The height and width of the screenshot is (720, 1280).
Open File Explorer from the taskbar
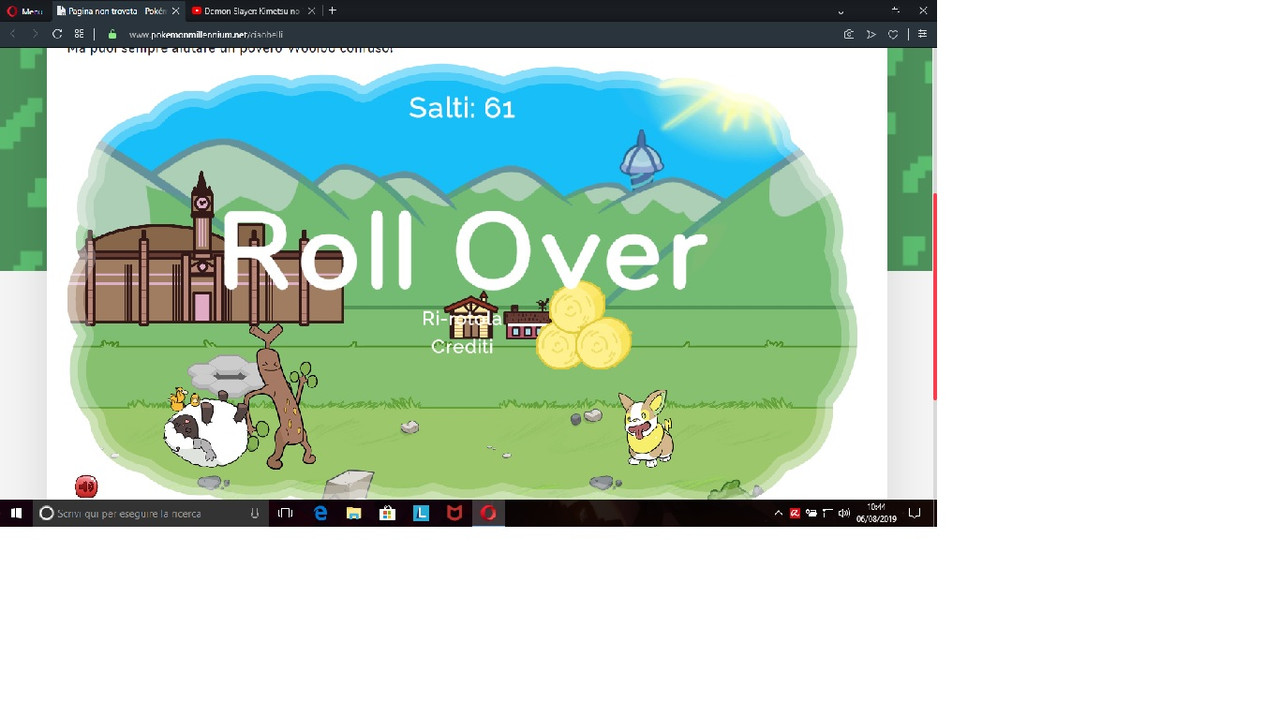tap(354, 513)
